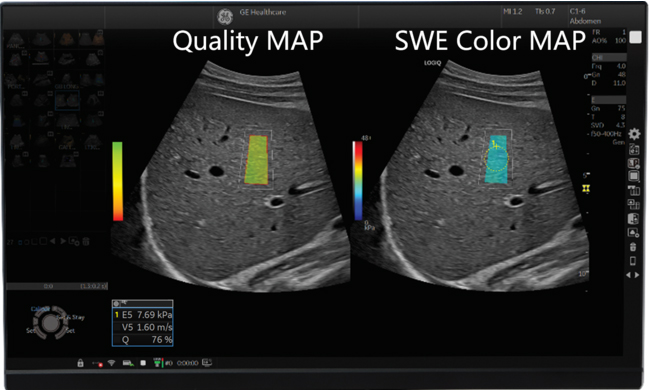Select the Q 76 % result row

pyautogui.click(x=143, y=339)
